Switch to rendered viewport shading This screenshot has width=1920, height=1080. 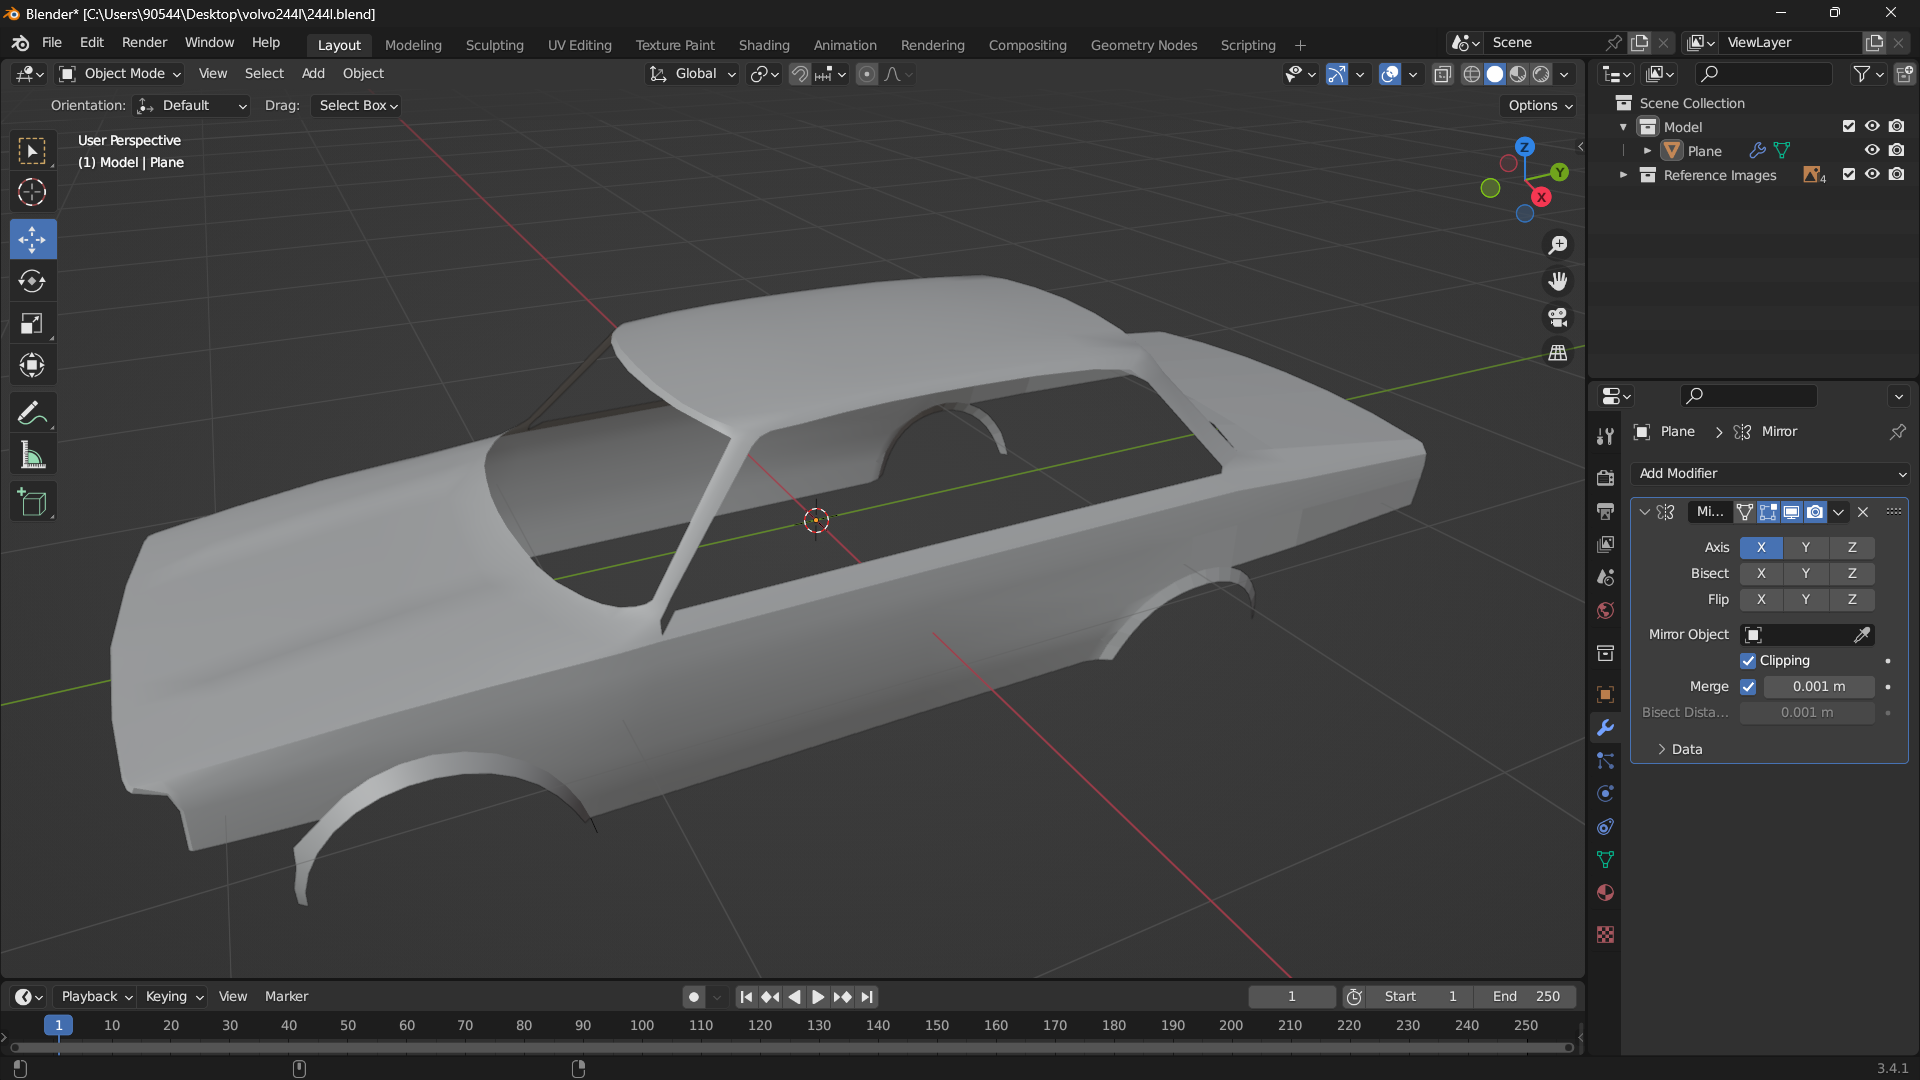[x=1541, y=74]
